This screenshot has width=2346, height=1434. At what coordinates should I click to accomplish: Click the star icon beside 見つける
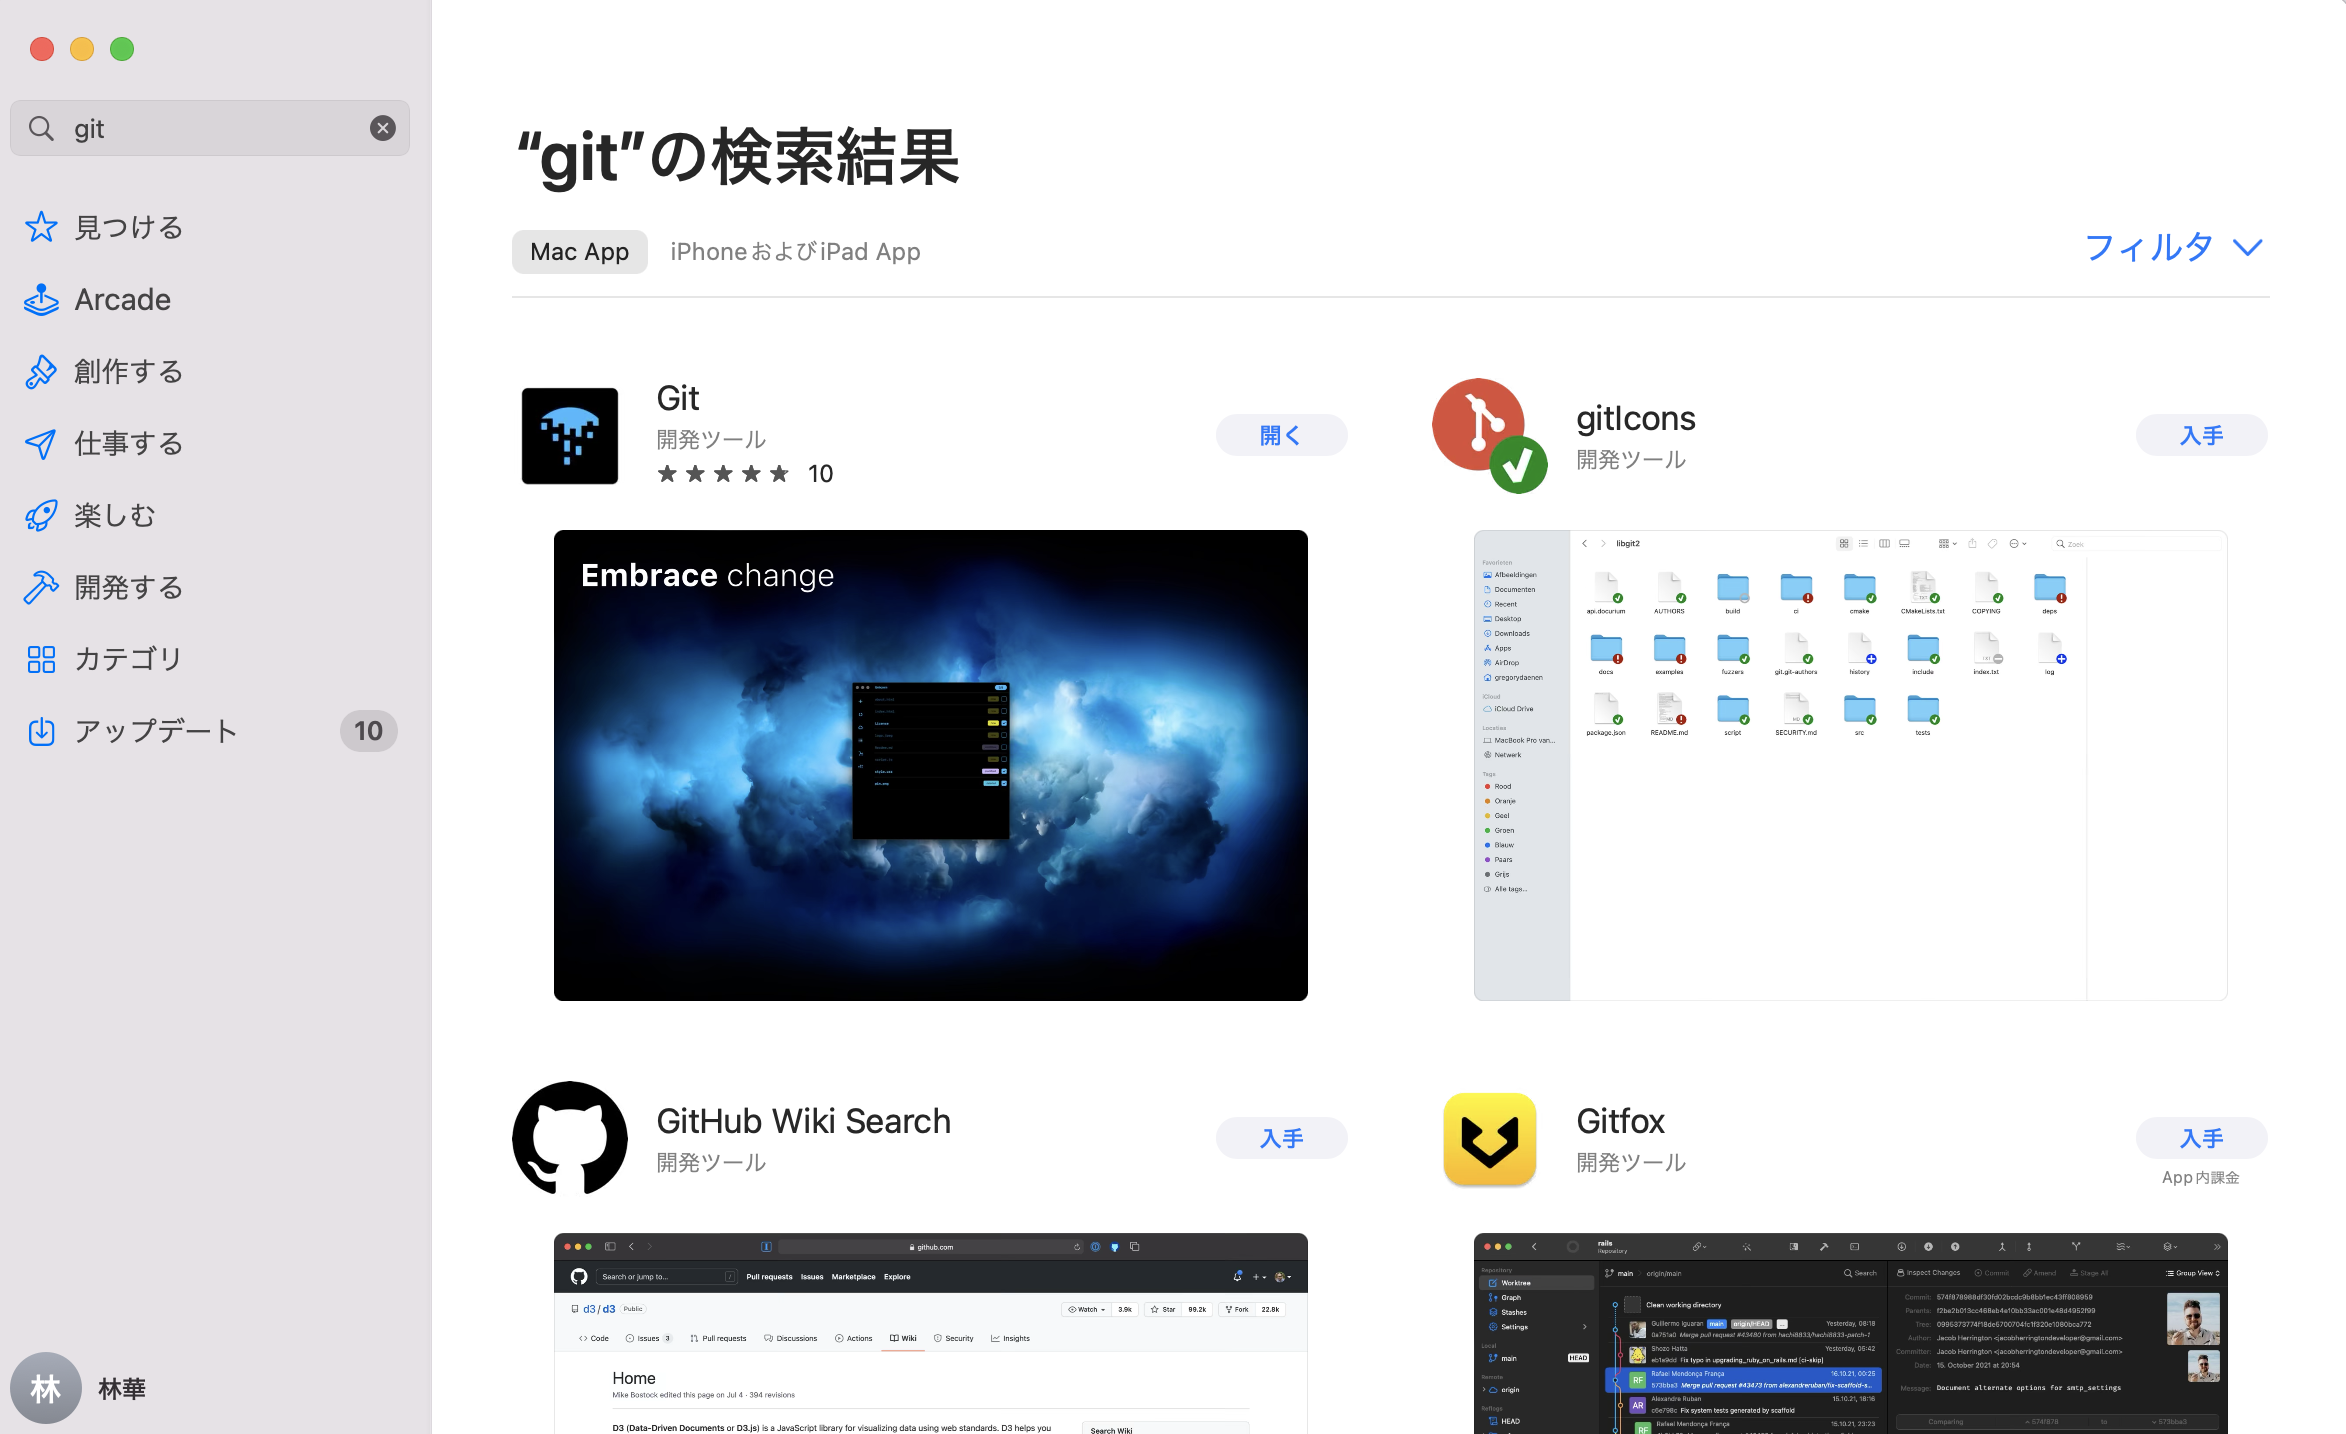pyautogui.click(x=41, y=227)
